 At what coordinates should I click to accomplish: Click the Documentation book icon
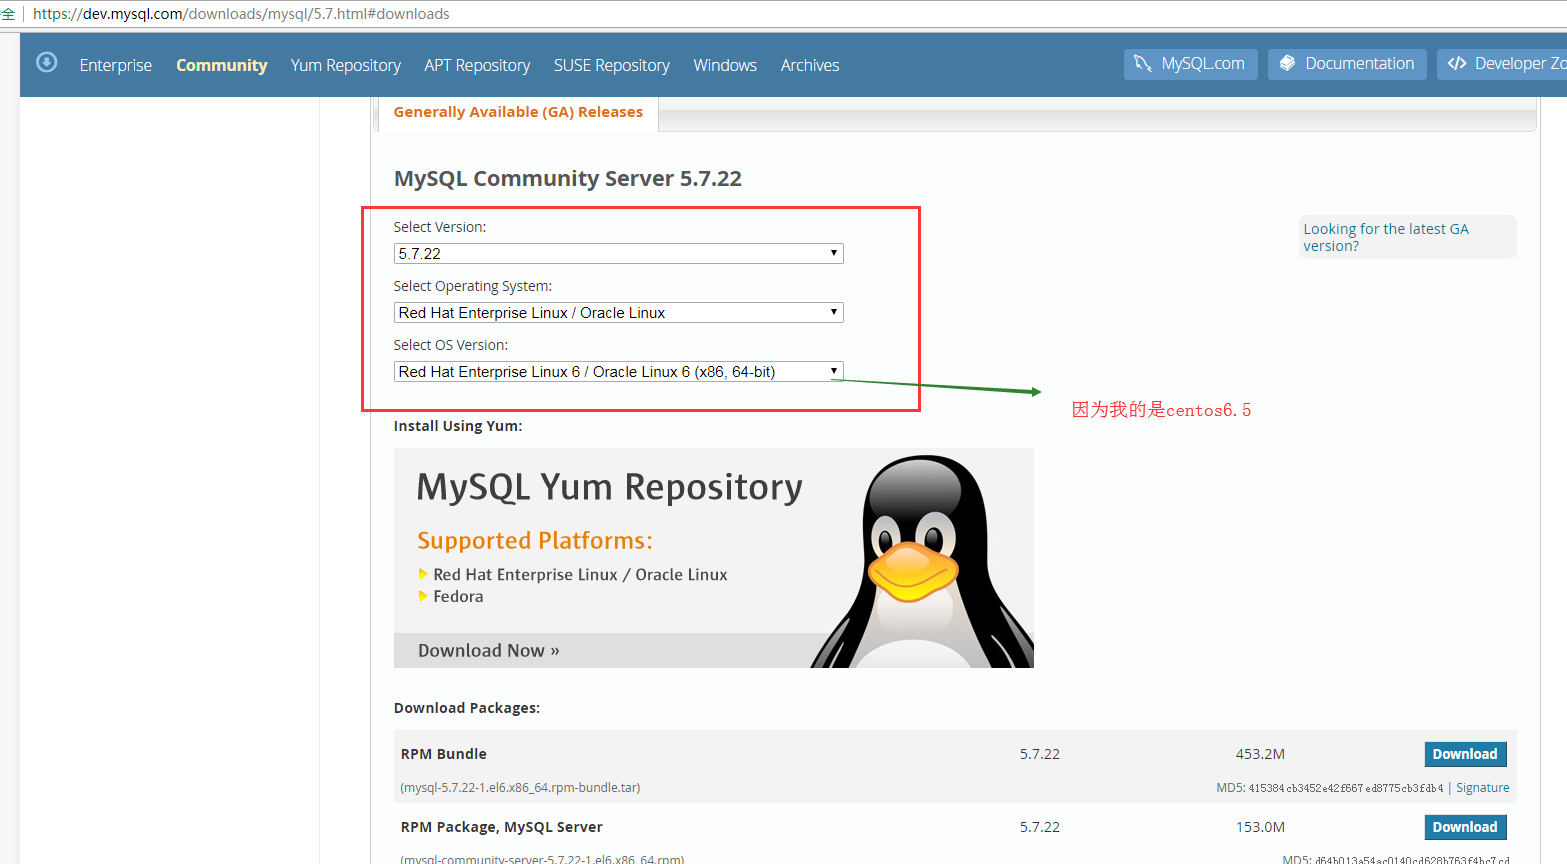(x=1287, y=64)
